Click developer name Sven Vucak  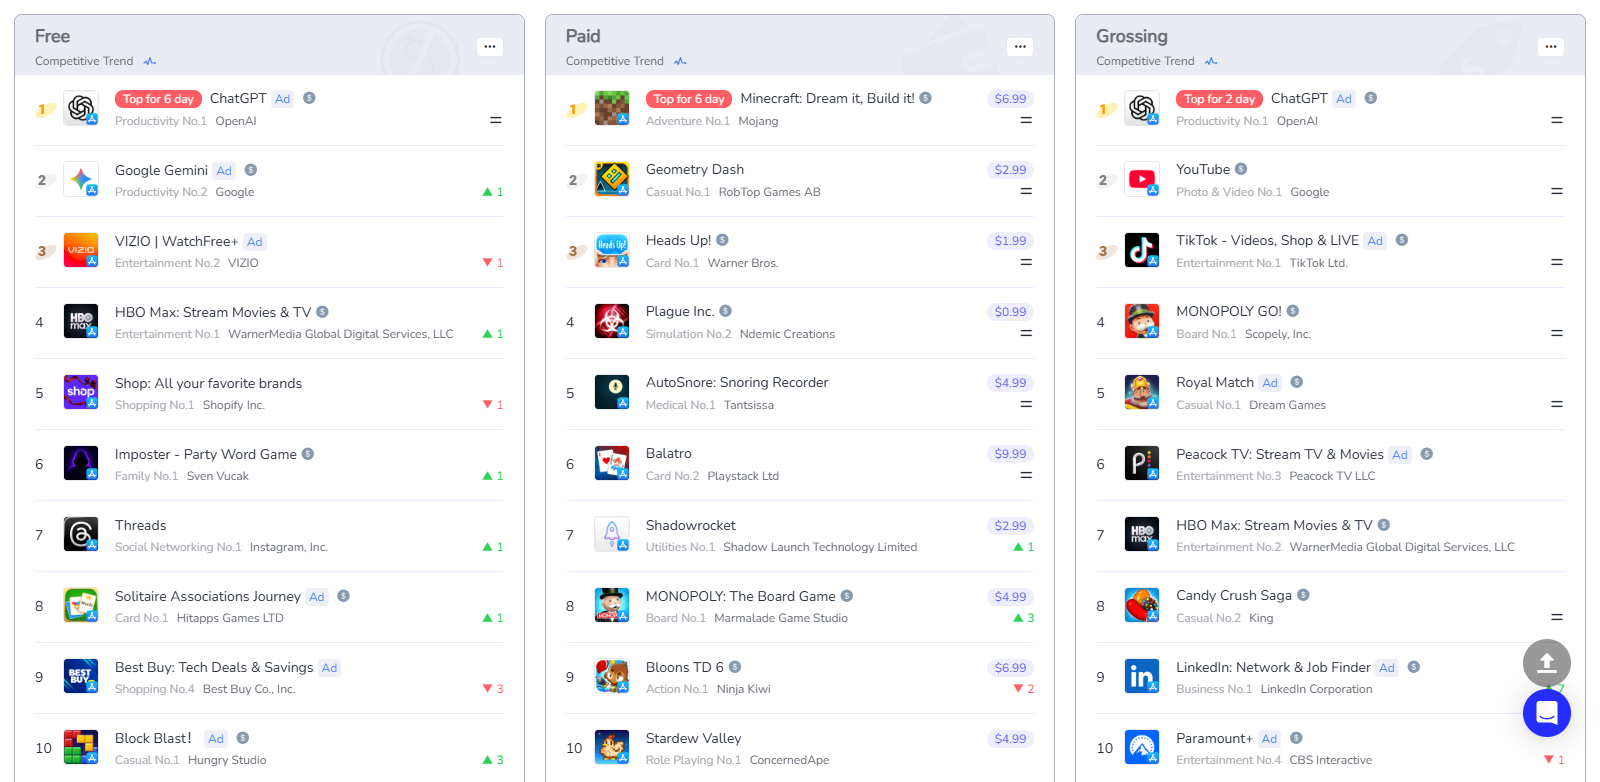[217, 476]
